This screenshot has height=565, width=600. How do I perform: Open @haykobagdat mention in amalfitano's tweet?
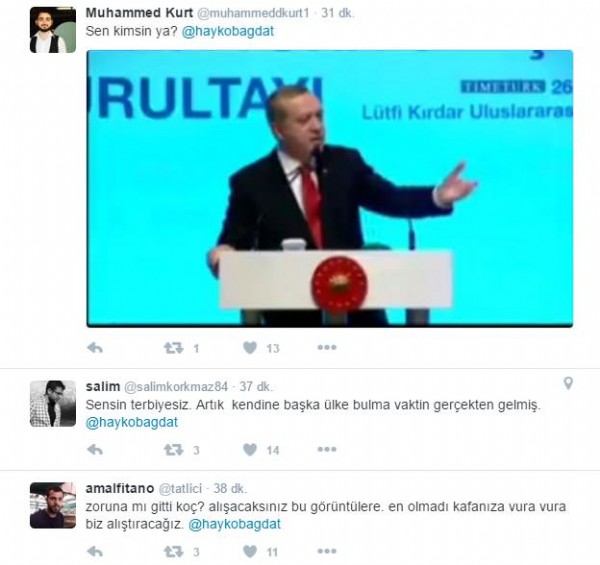pyautogui.click(x=235, y=524)
